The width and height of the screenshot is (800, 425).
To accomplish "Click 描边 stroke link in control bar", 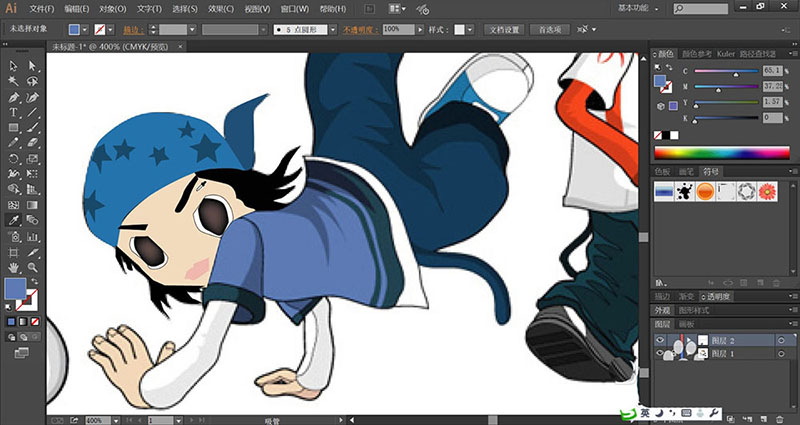I will click(134, 30).
